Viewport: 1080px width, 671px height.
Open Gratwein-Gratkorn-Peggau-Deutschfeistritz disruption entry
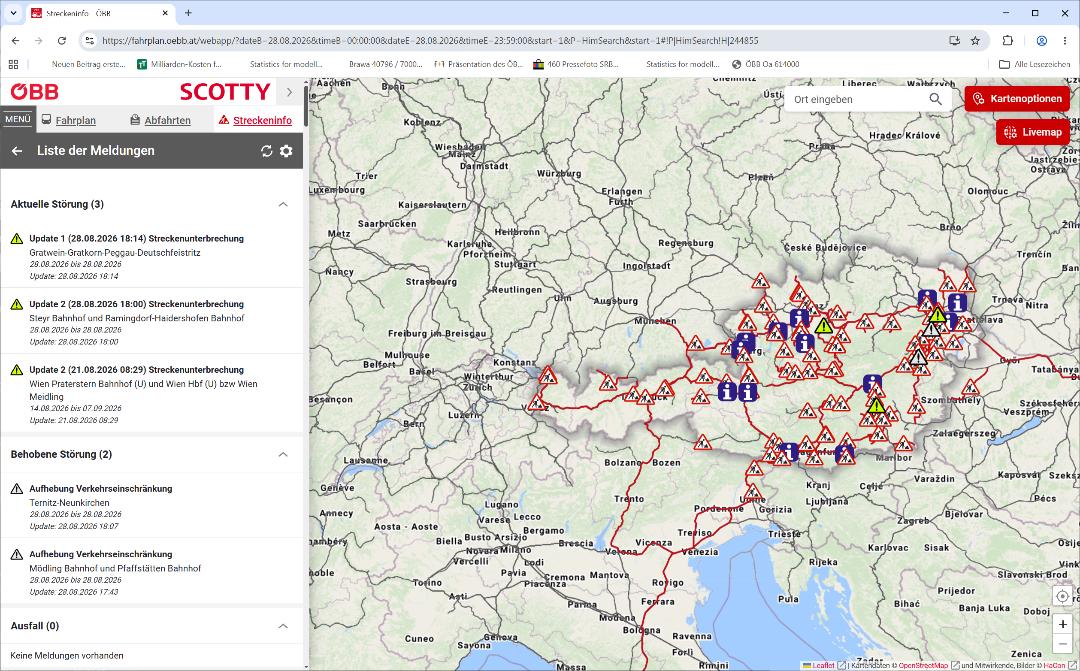[x=152, y=256]
